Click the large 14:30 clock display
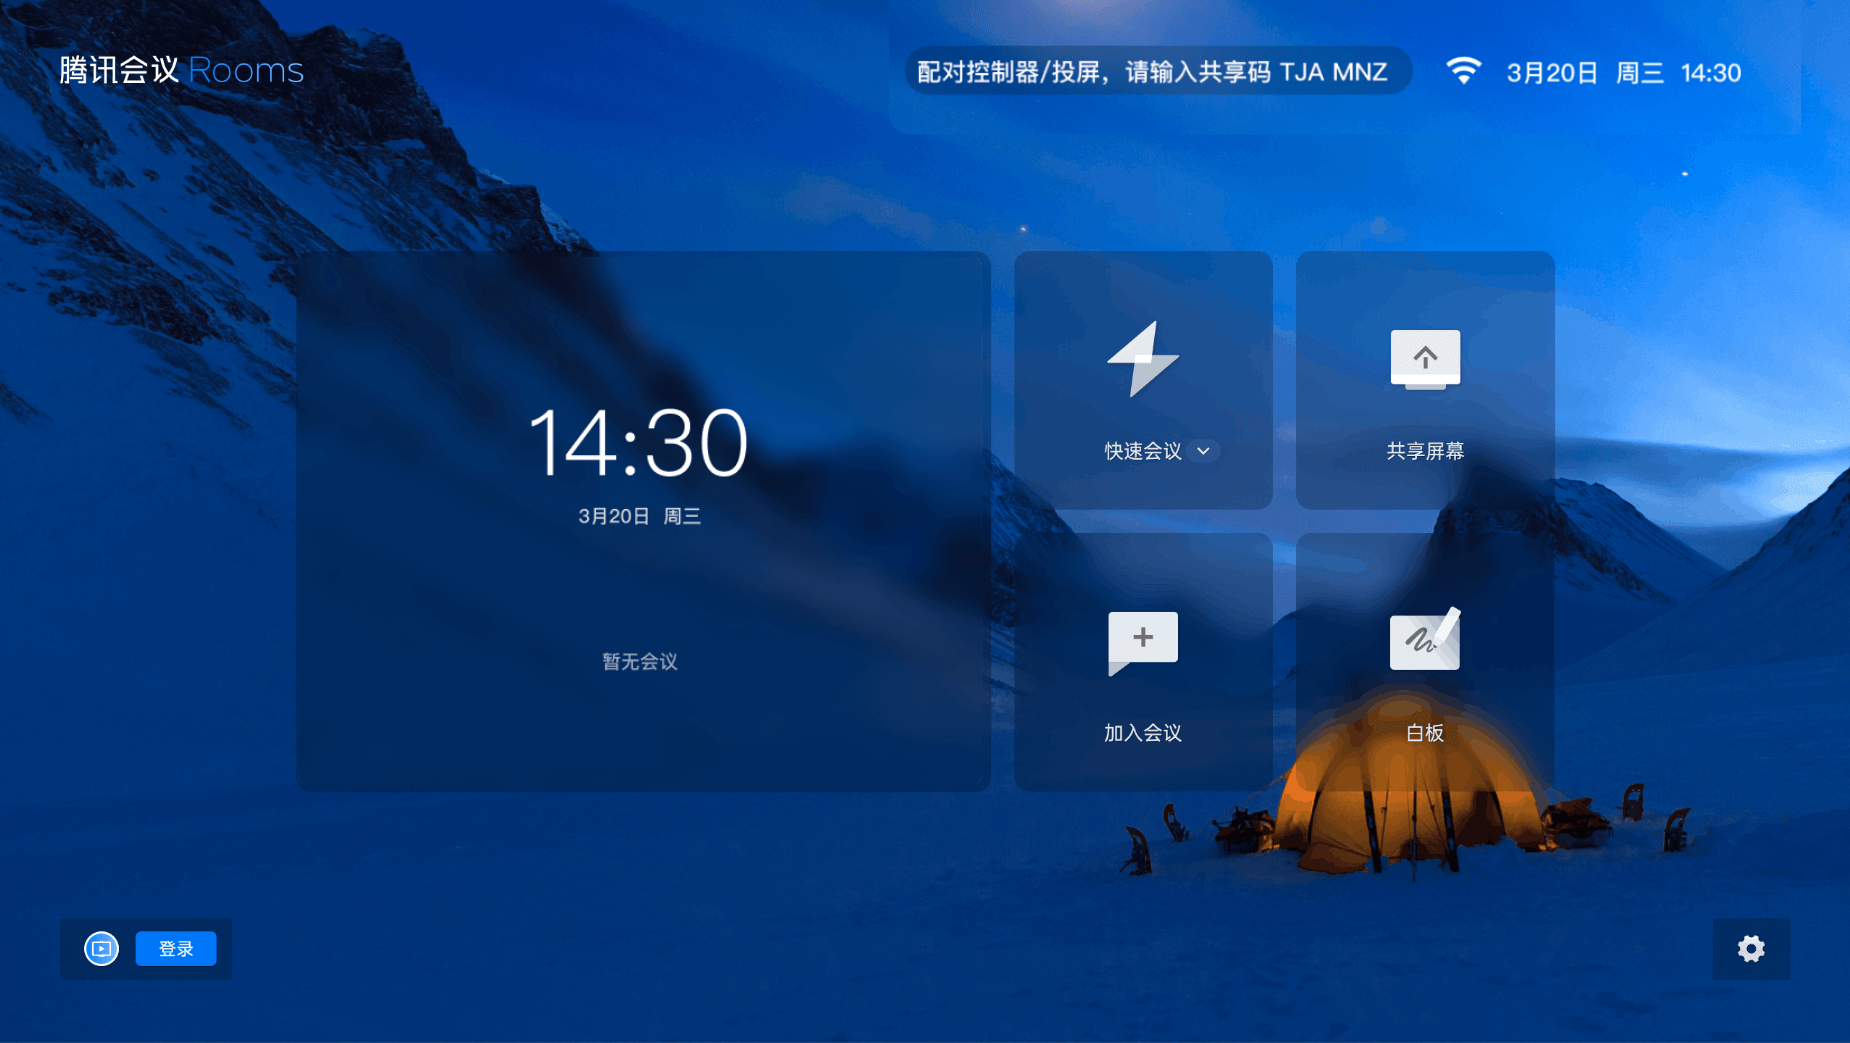1850x1043 pixels. point(638,443)
